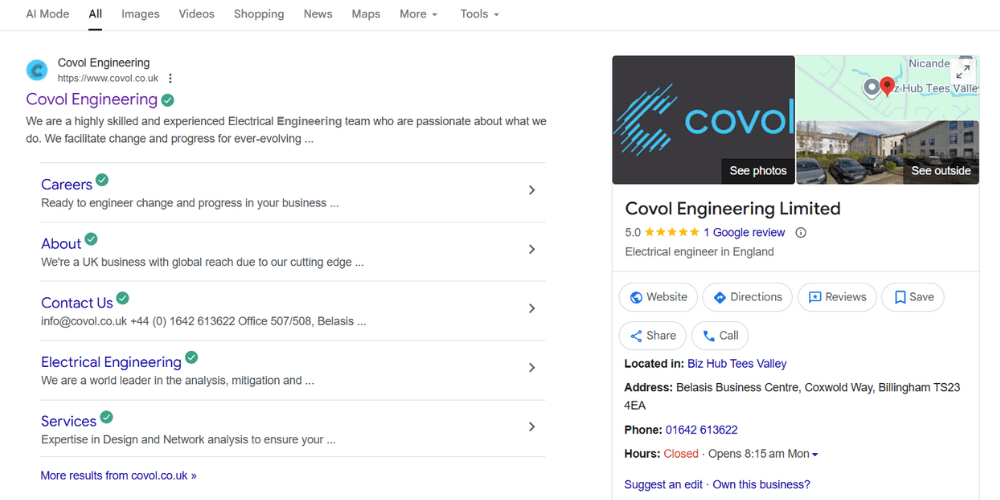
Task: Click More results from covol.co.uk link
Action: tap(118, 476)
